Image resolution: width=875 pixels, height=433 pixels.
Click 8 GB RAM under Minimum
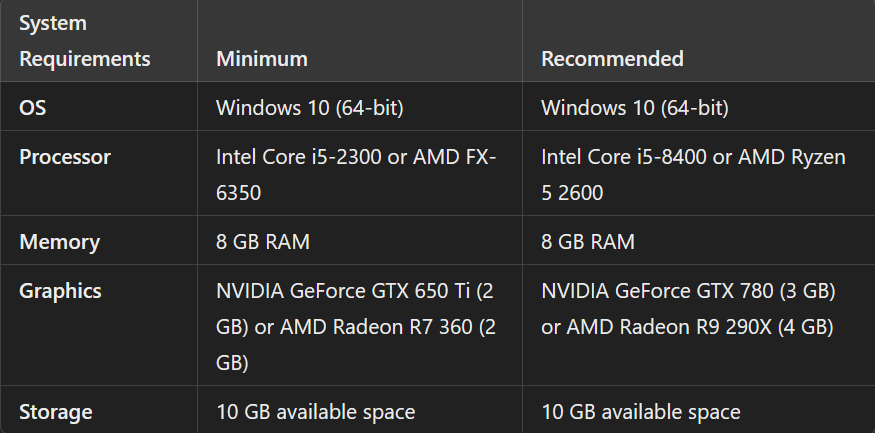click(x=263, y=242)
